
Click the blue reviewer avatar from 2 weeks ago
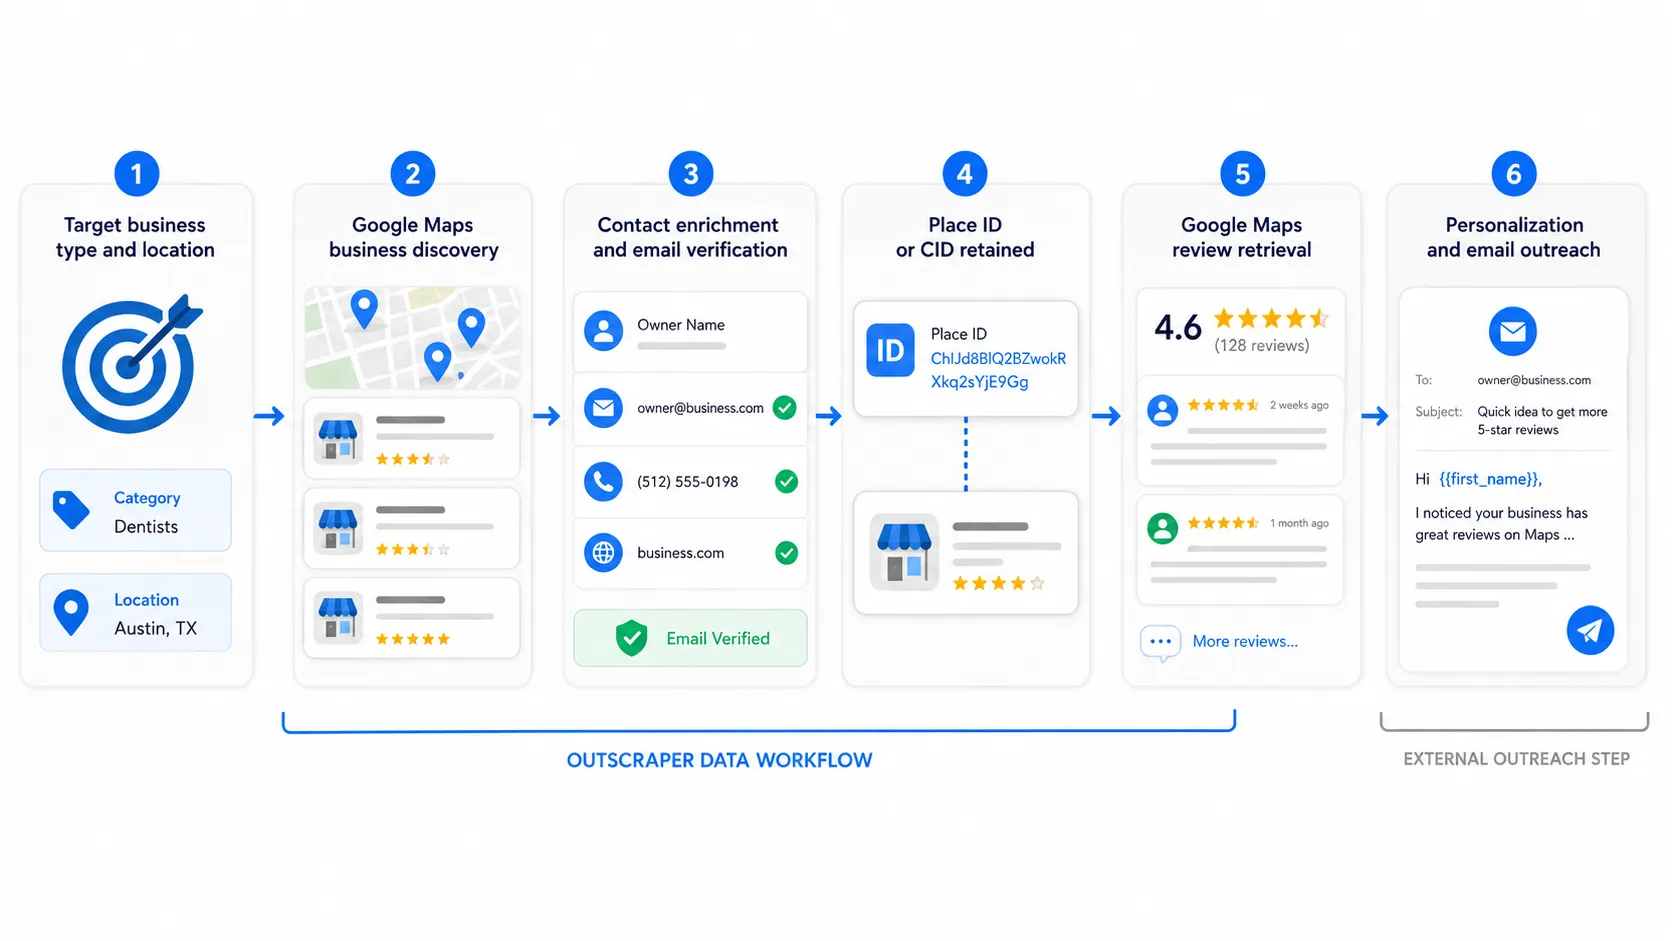click(1162, 410)
